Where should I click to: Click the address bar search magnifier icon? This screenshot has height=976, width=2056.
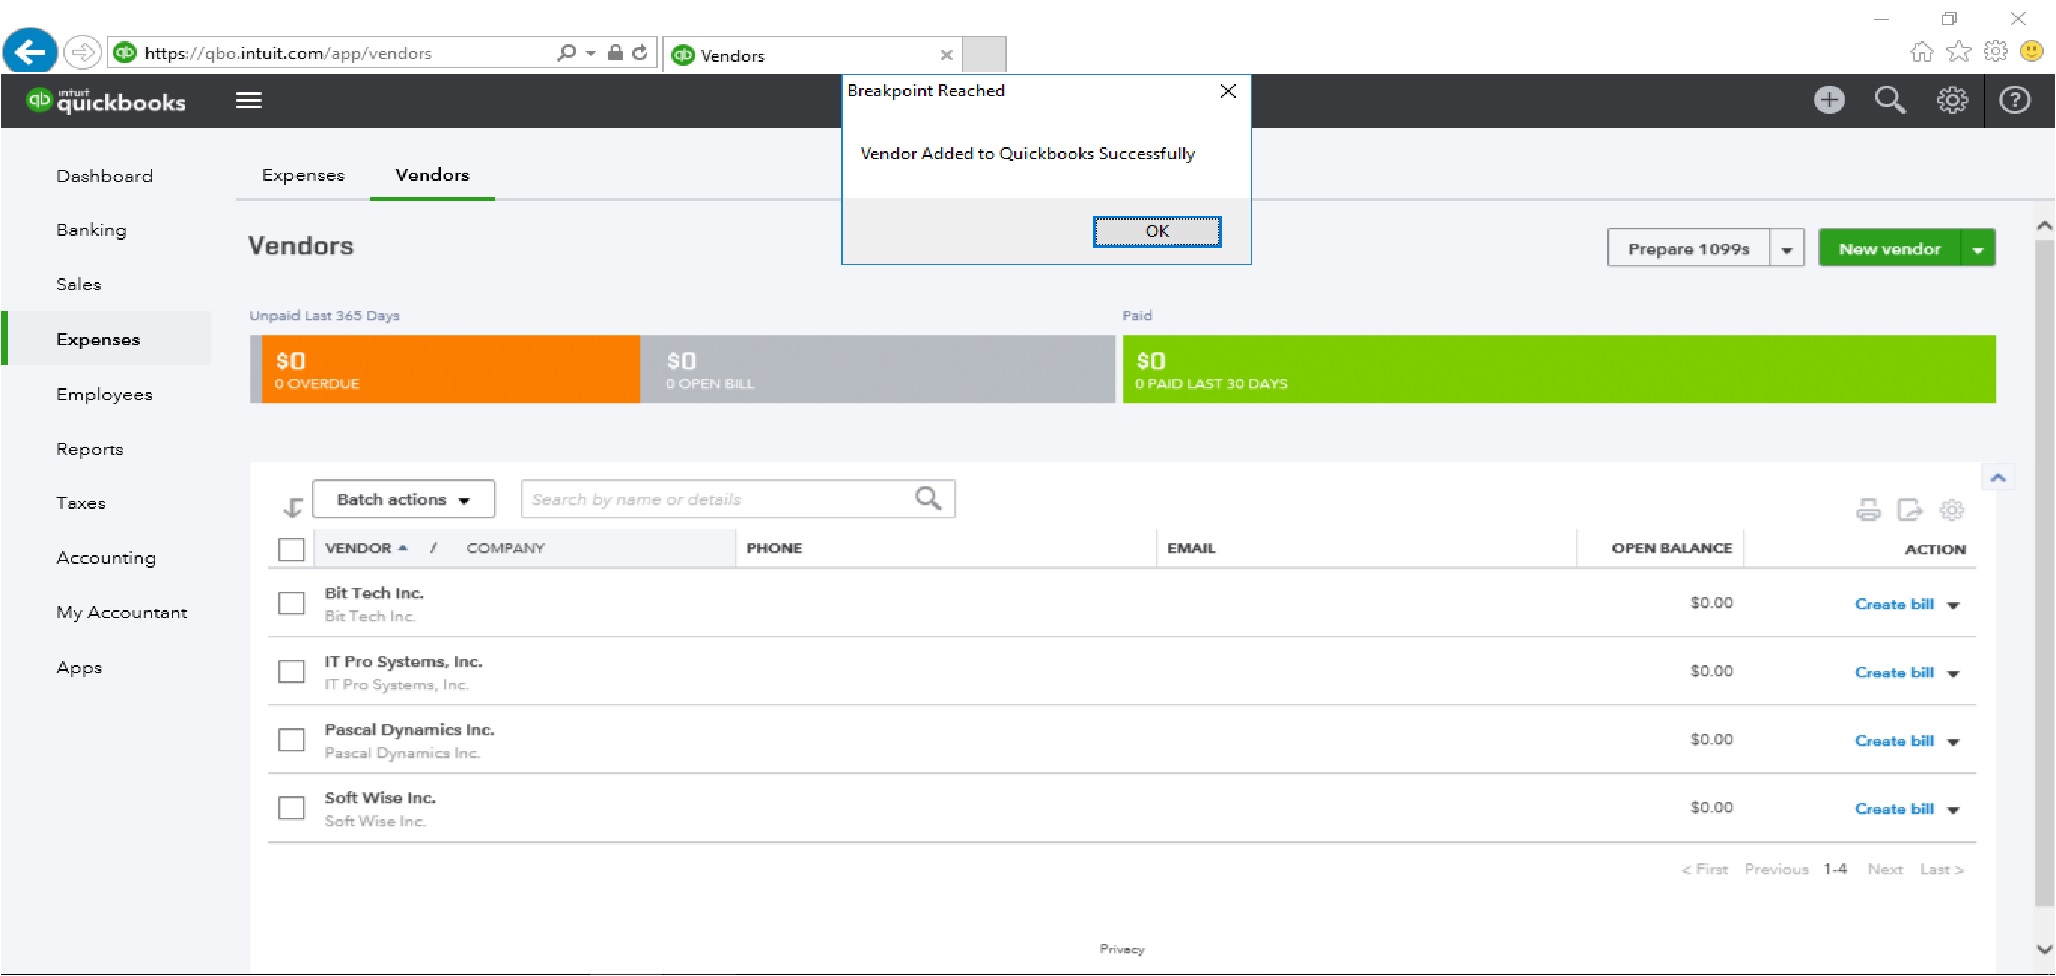click(566, 52)
